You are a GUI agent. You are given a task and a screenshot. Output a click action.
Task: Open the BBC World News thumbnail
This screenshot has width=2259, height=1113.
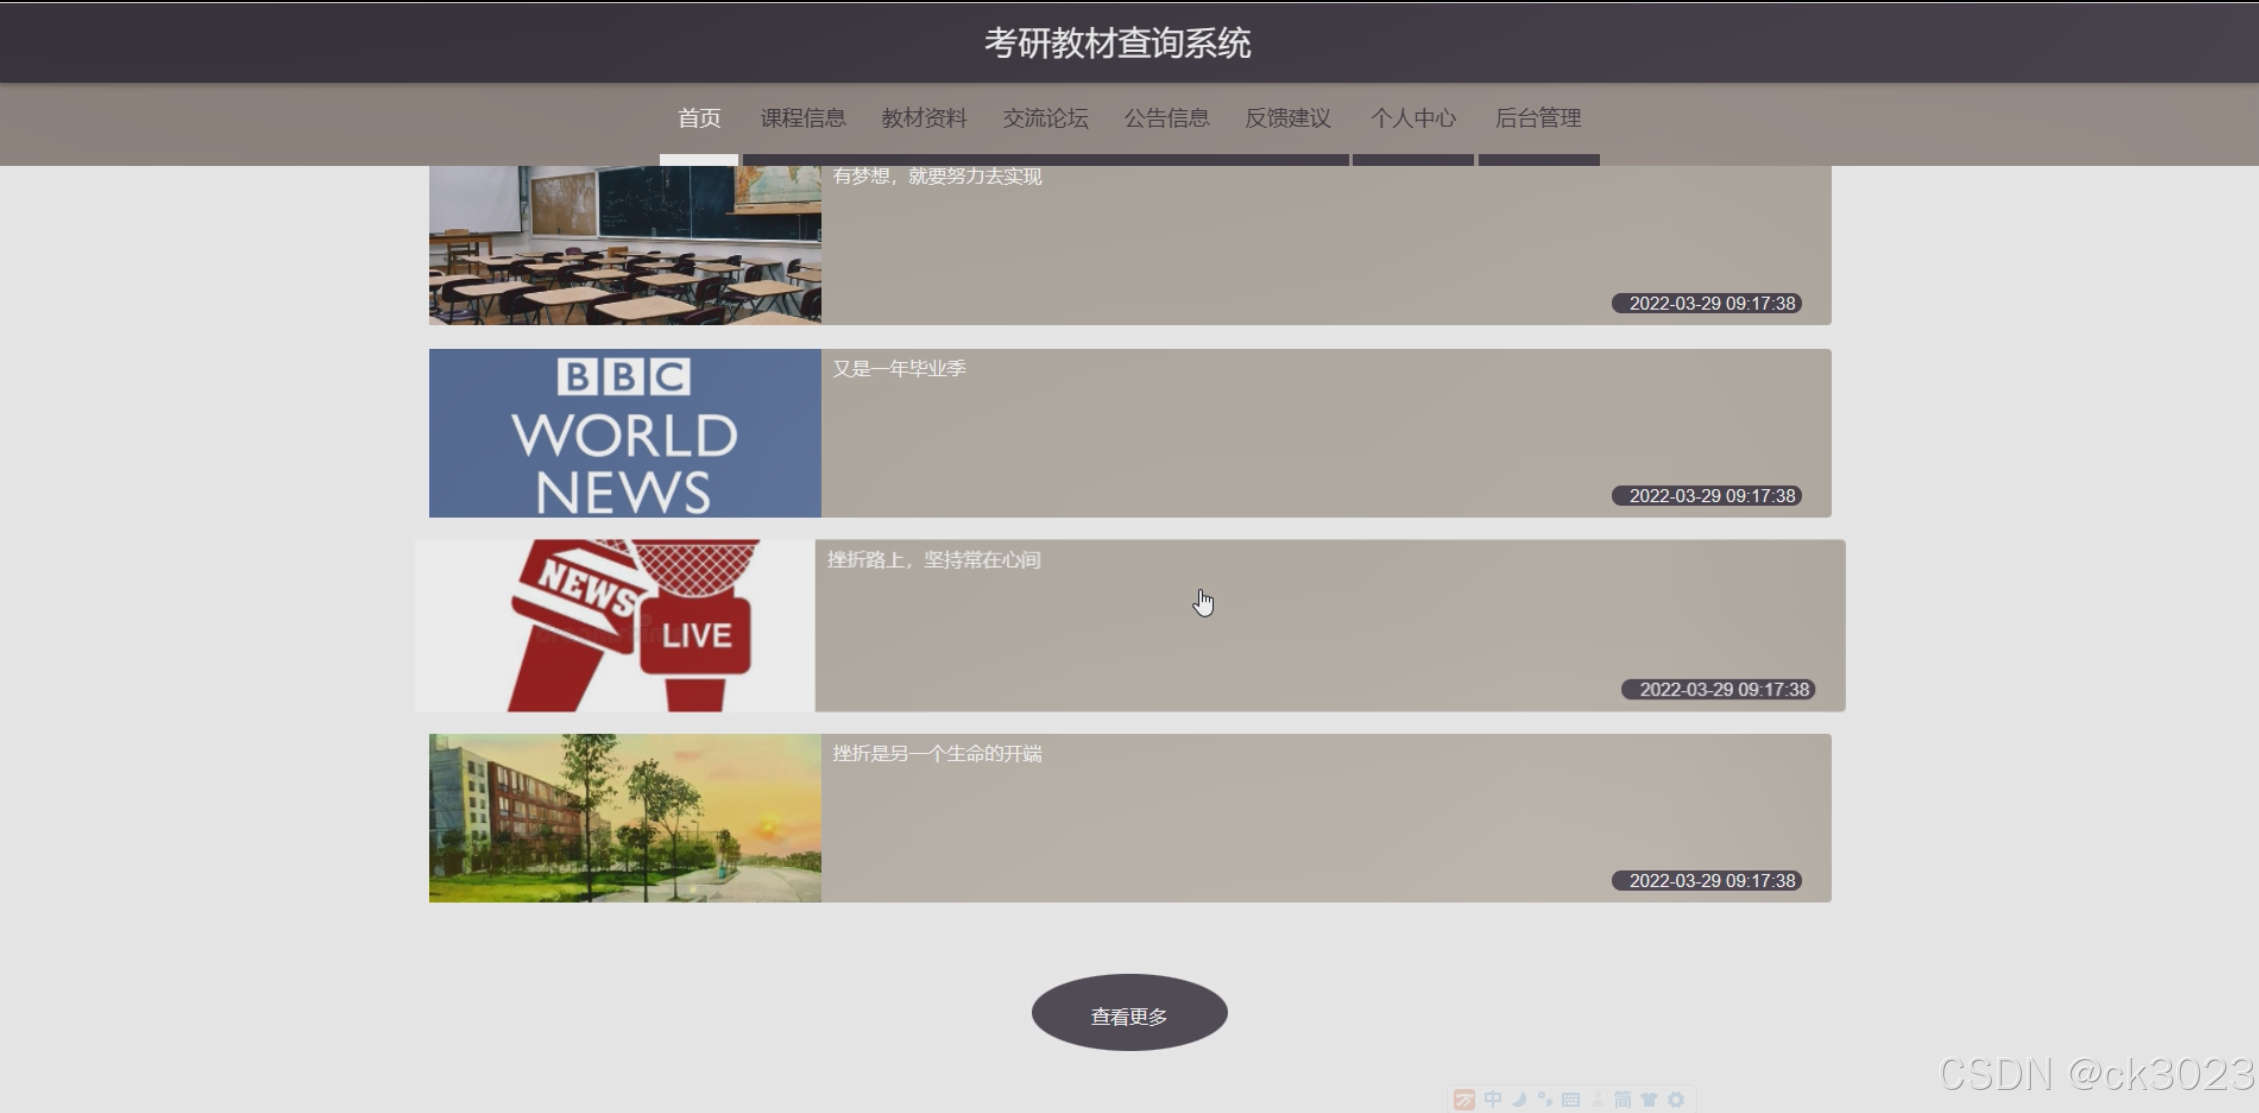click(x=625, y=433)
